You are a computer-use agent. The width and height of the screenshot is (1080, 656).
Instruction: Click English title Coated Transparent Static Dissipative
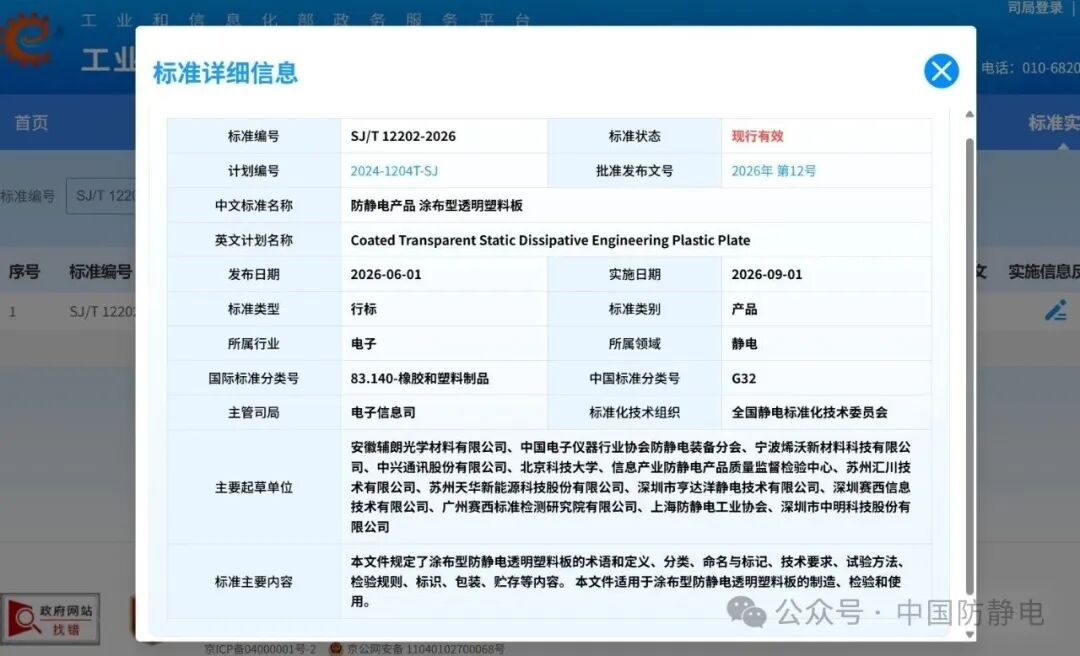(x=550, y=240)
